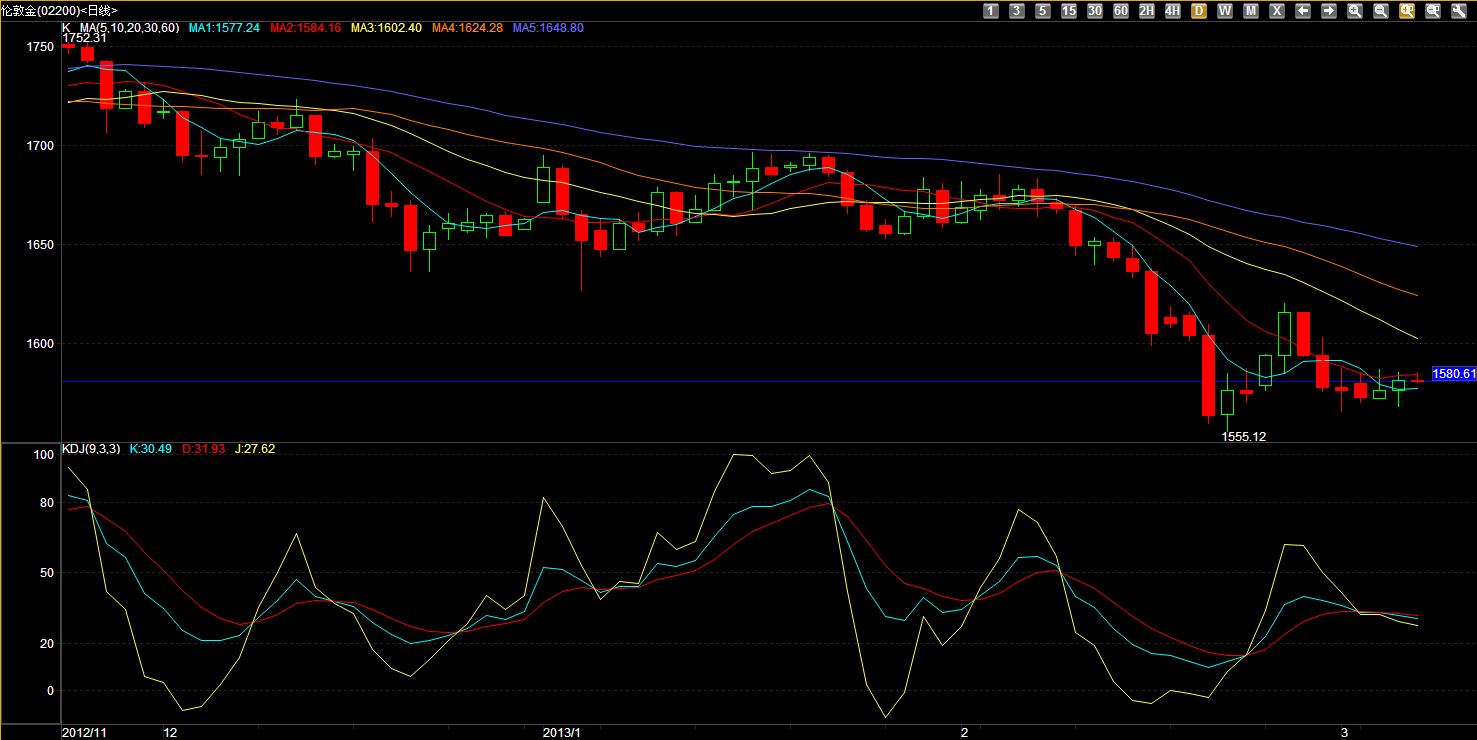Open chart settings with the wrench icon
Viewport: 1477px width, 740px height.
point(1459,11)
